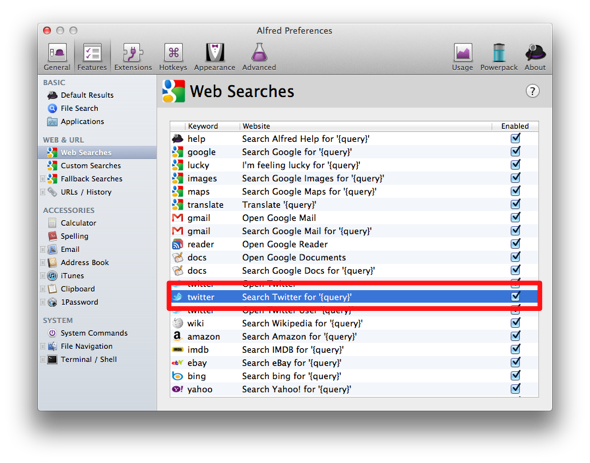Toggle the maps search checkbox

tap(515, 191)
